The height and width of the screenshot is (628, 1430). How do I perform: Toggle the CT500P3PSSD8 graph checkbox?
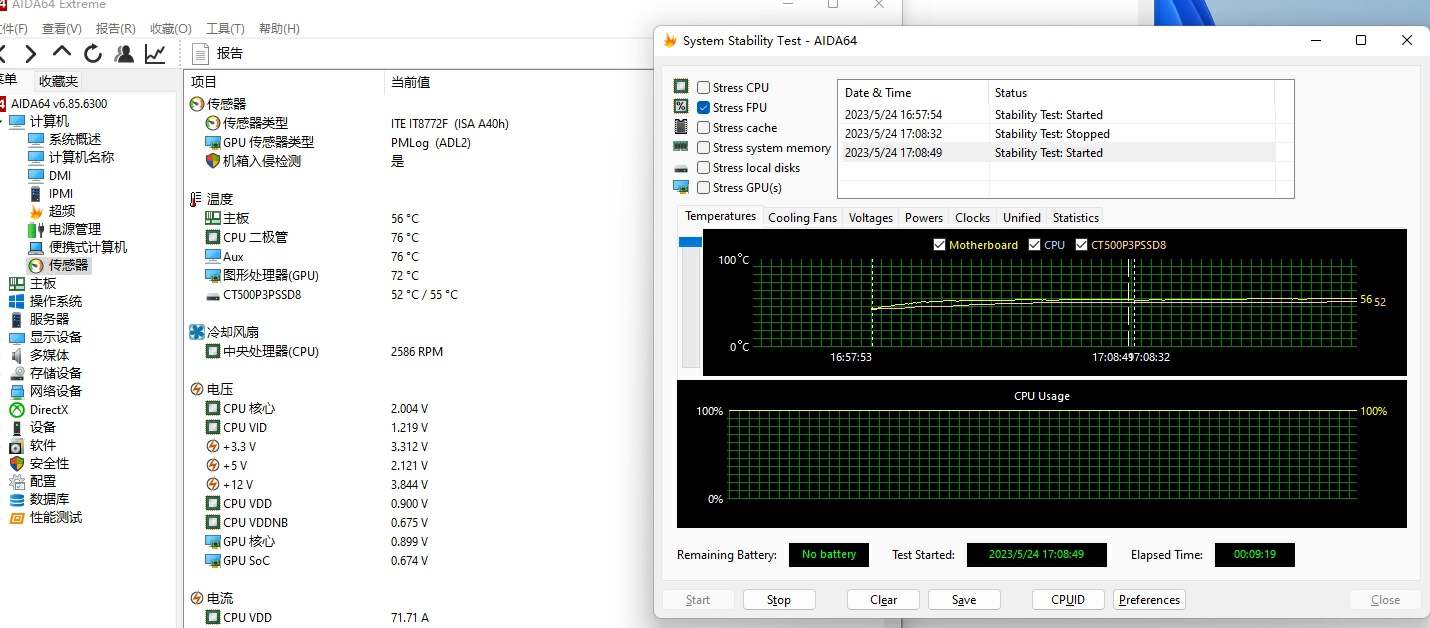1081,245
